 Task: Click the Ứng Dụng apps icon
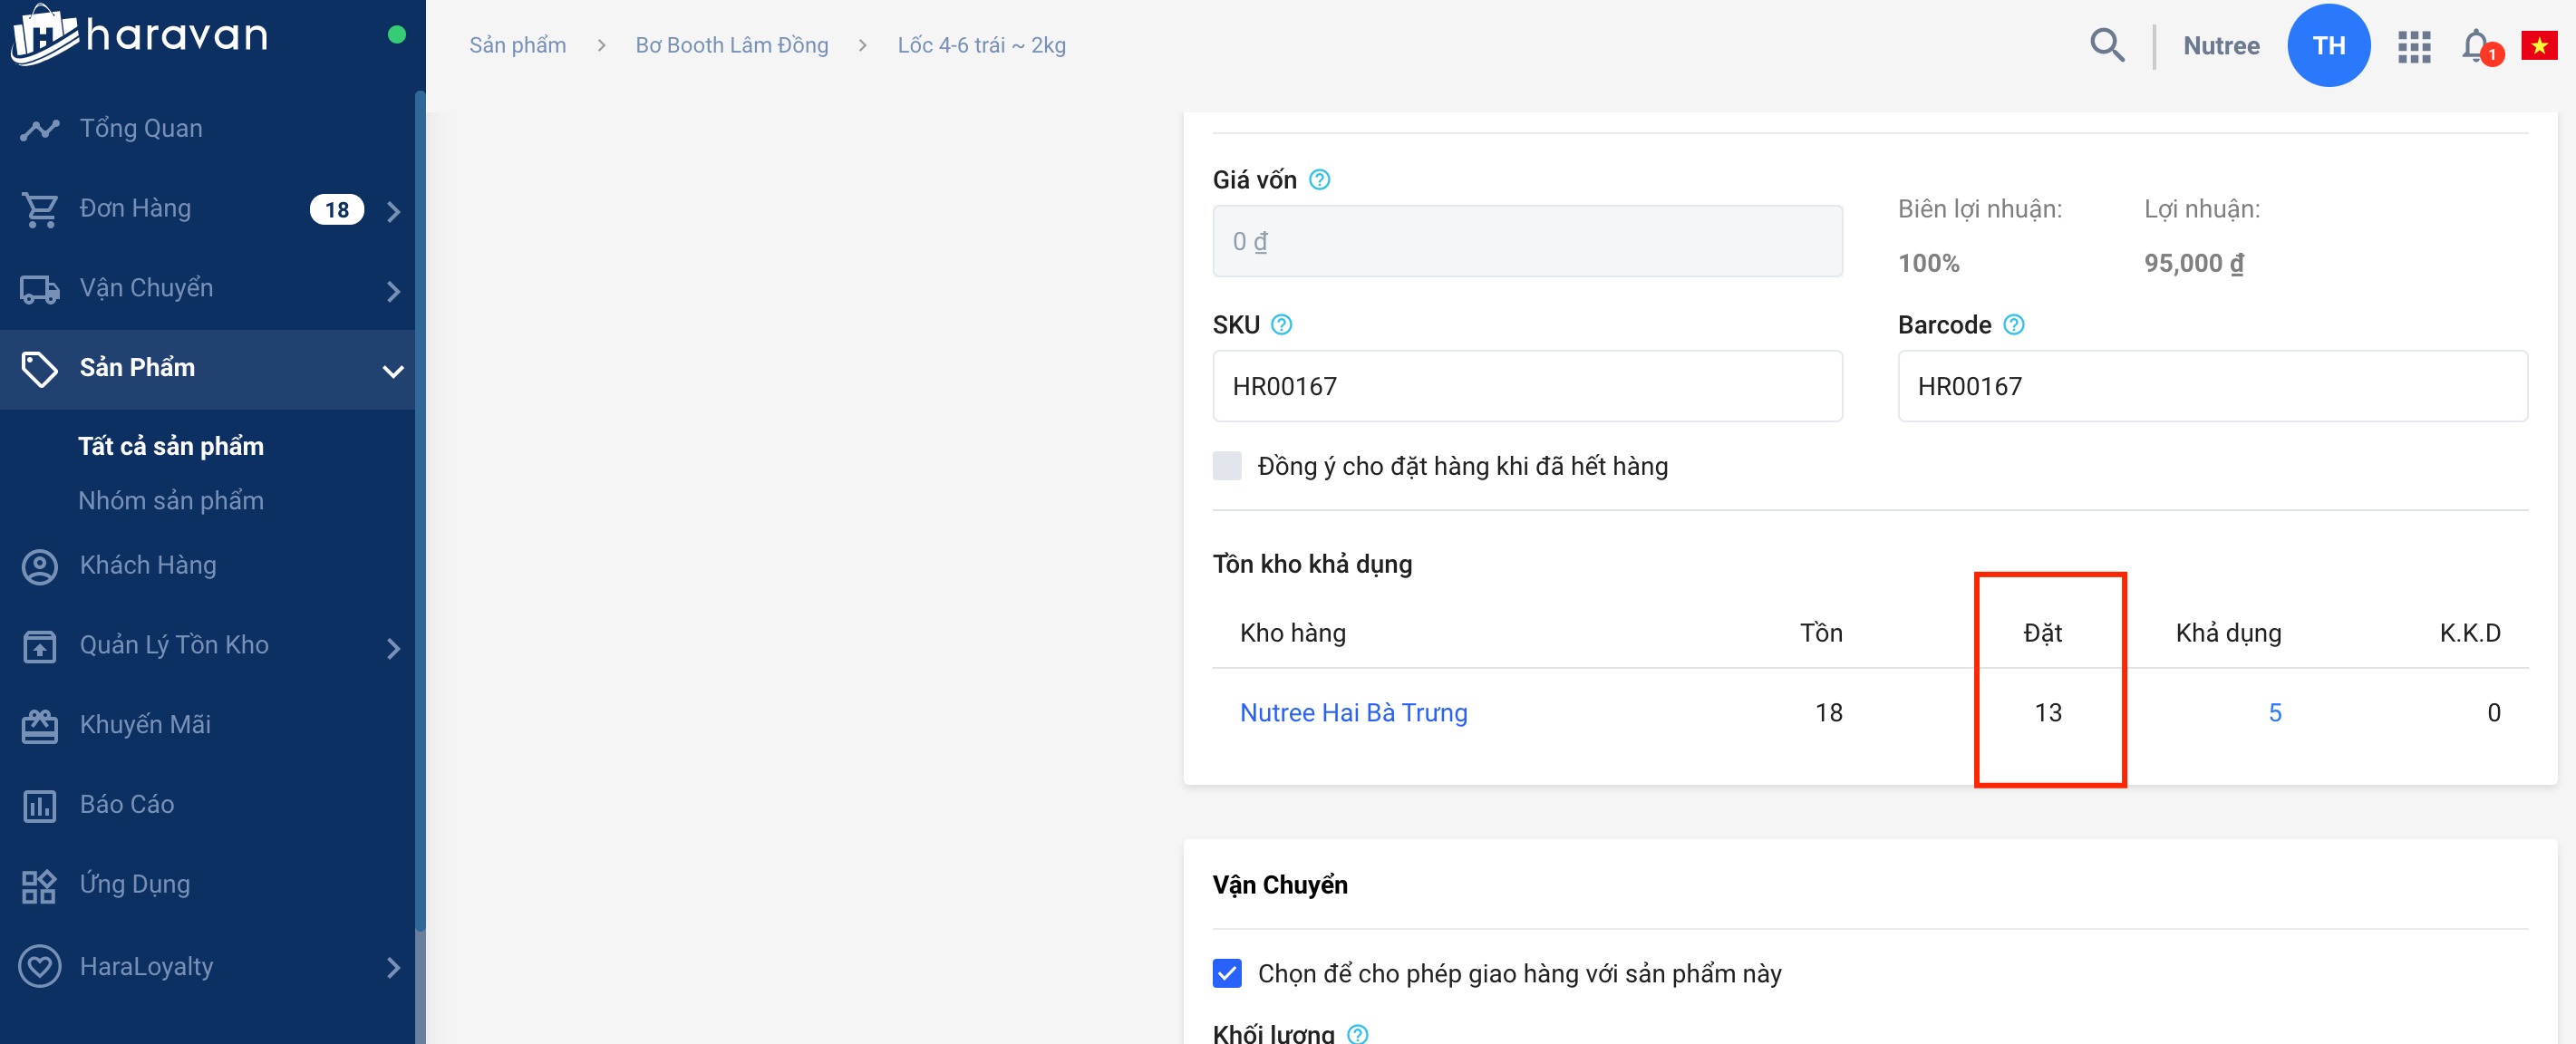pyautogui.click(x=40, y=885)
